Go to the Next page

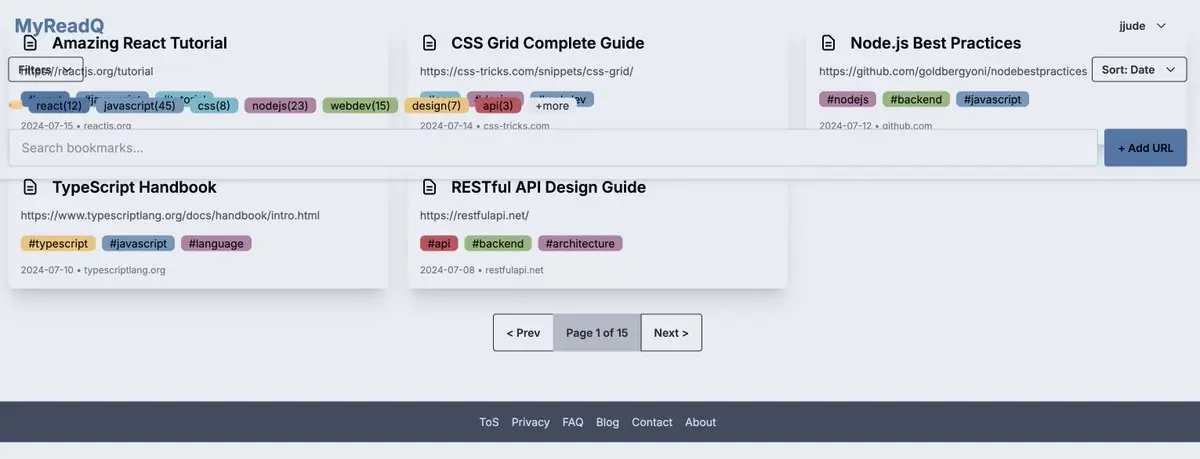671,333
